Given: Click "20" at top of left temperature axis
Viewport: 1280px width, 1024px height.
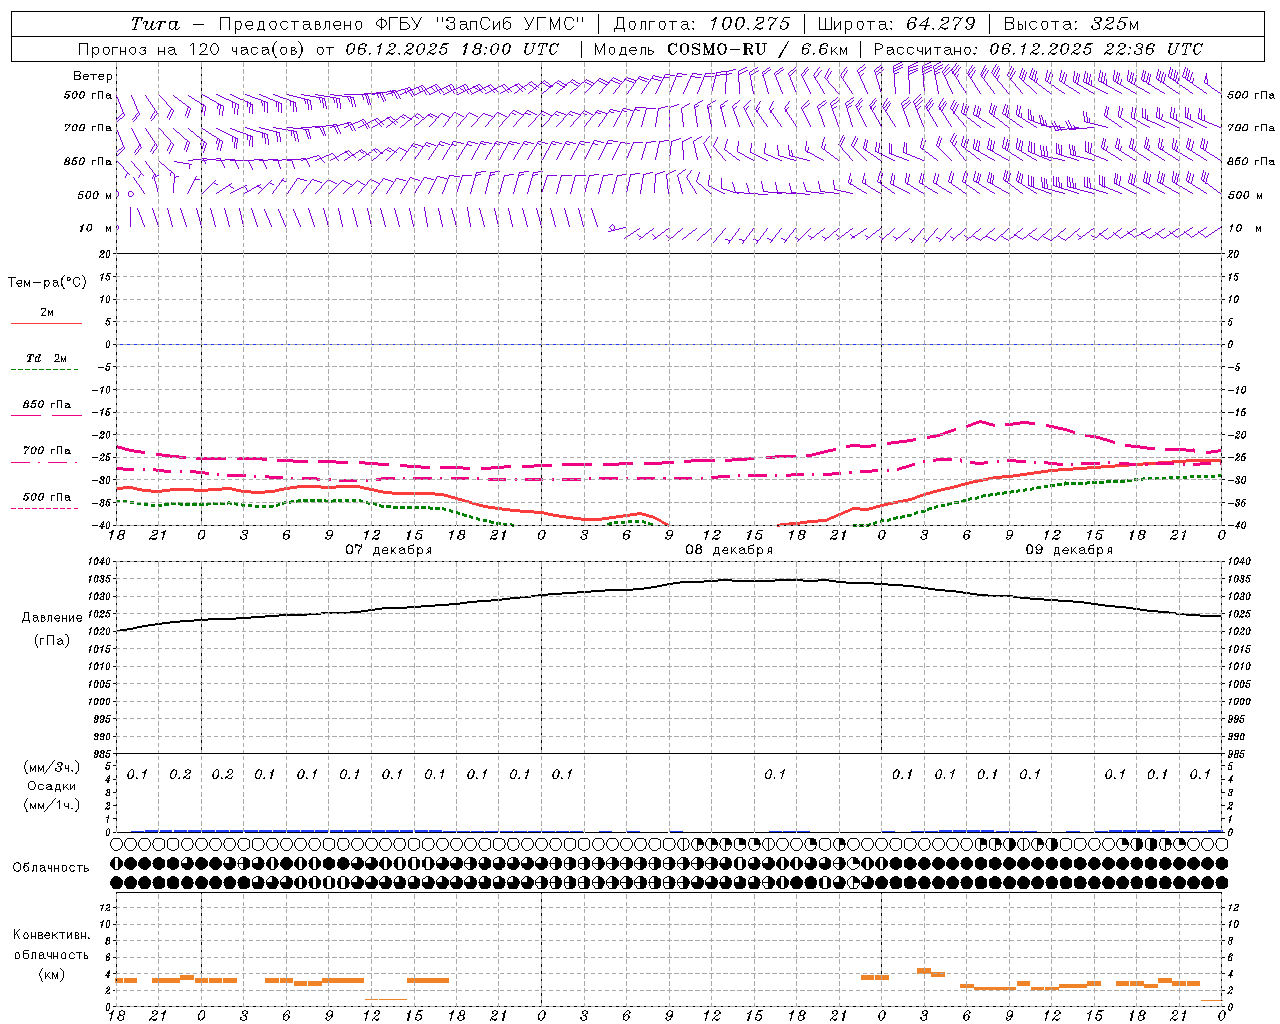Looking at the screenshot, I should [x=107, y=255].
